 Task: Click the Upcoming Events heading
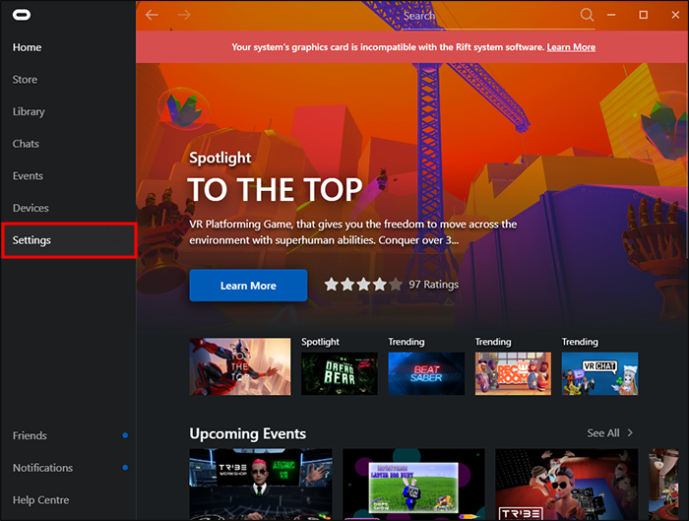pyautogui.click(x=248, y=434)
